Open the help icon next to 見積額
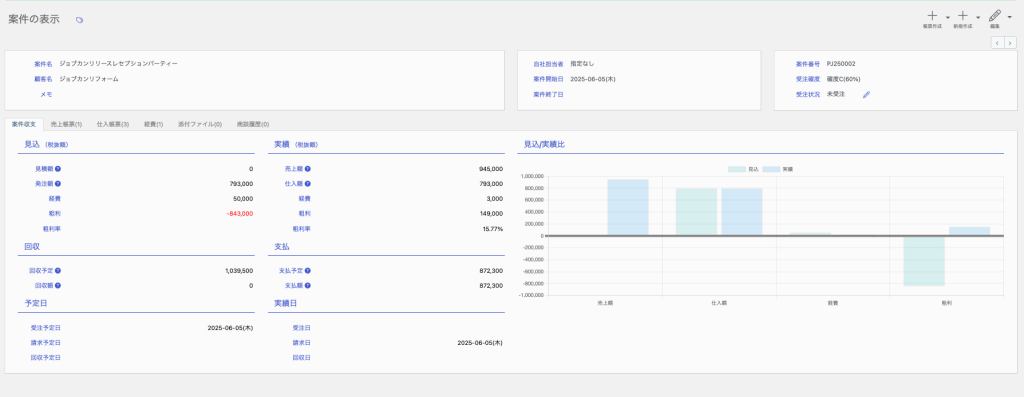This screenshot has width=1024, height=397. (57, 169)
